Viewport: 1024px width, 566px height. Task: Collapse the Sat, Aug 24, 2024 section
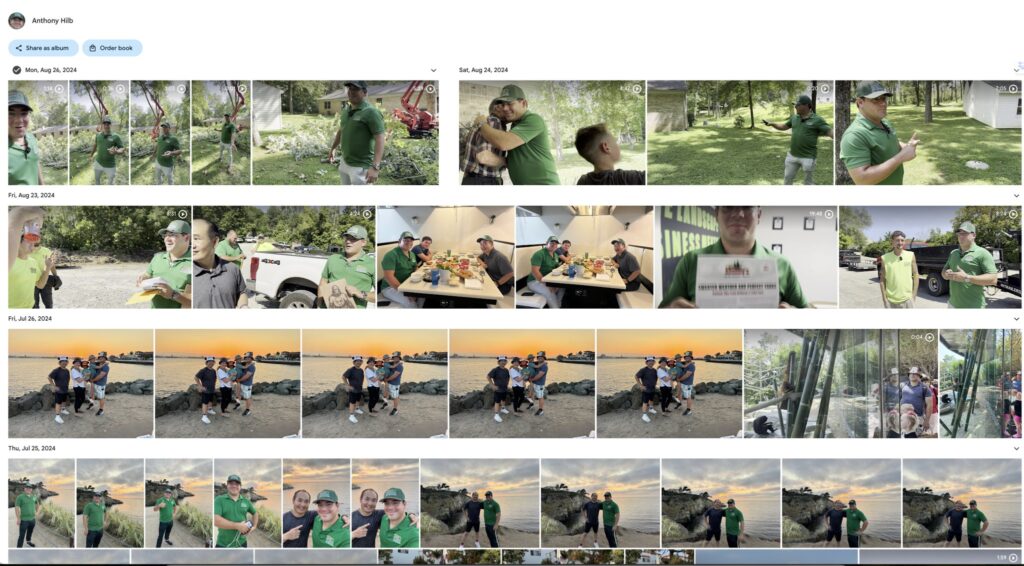pos(1016,70)
